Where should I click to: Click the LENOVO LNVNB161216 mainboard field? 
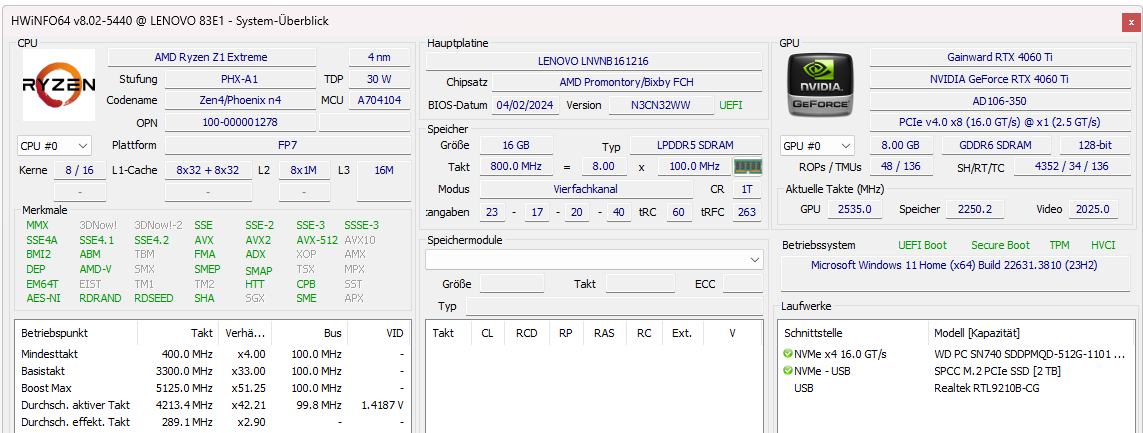(593, 61)
